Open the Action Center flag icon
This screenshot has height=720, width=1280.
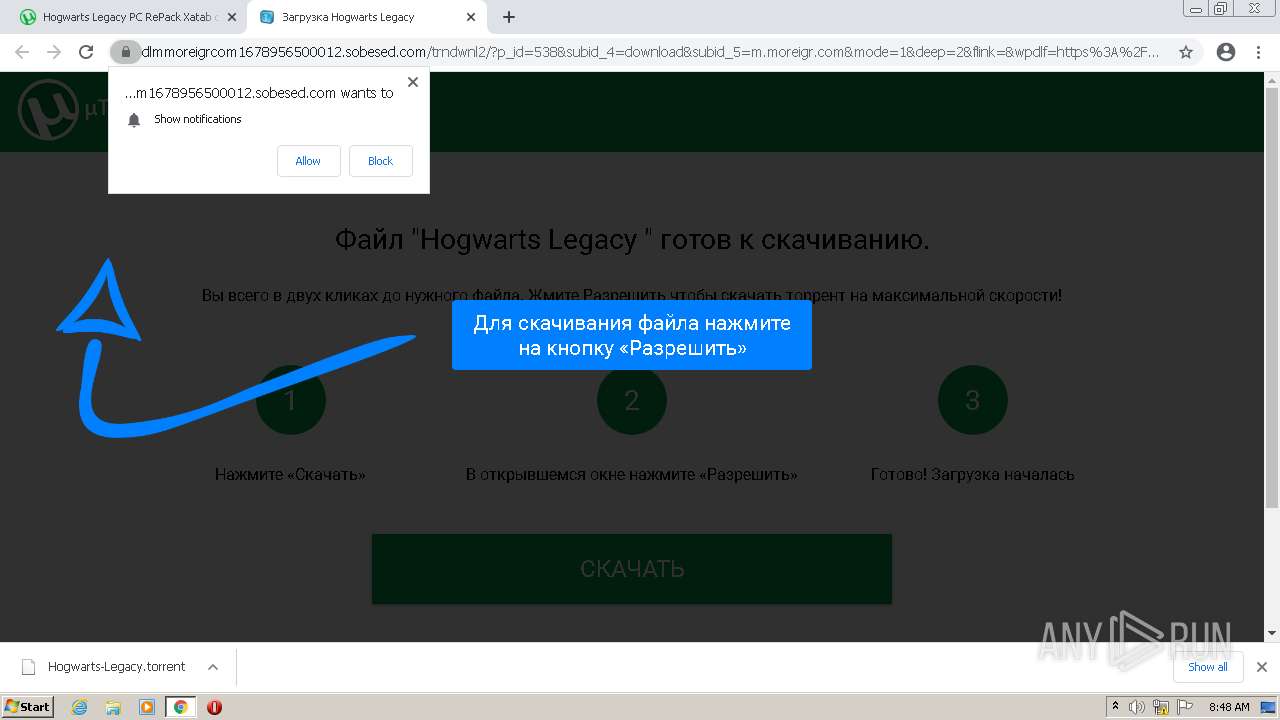(x=1185, y=707)
